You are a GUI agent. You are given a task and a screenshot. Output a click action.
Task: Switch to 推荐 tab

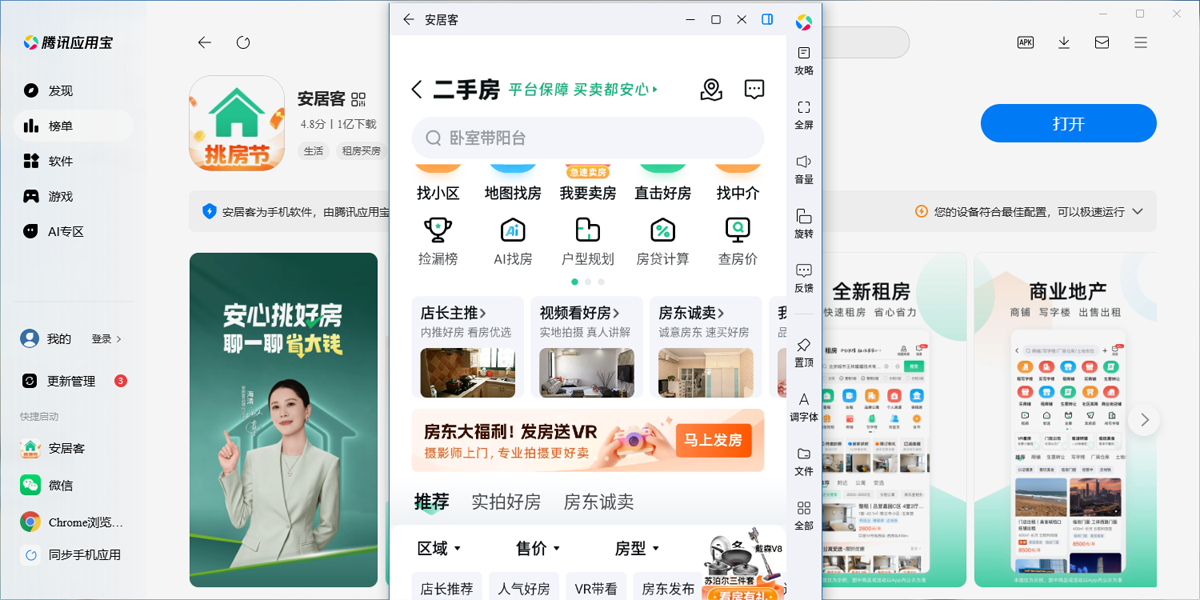click(x=432, y=502)
